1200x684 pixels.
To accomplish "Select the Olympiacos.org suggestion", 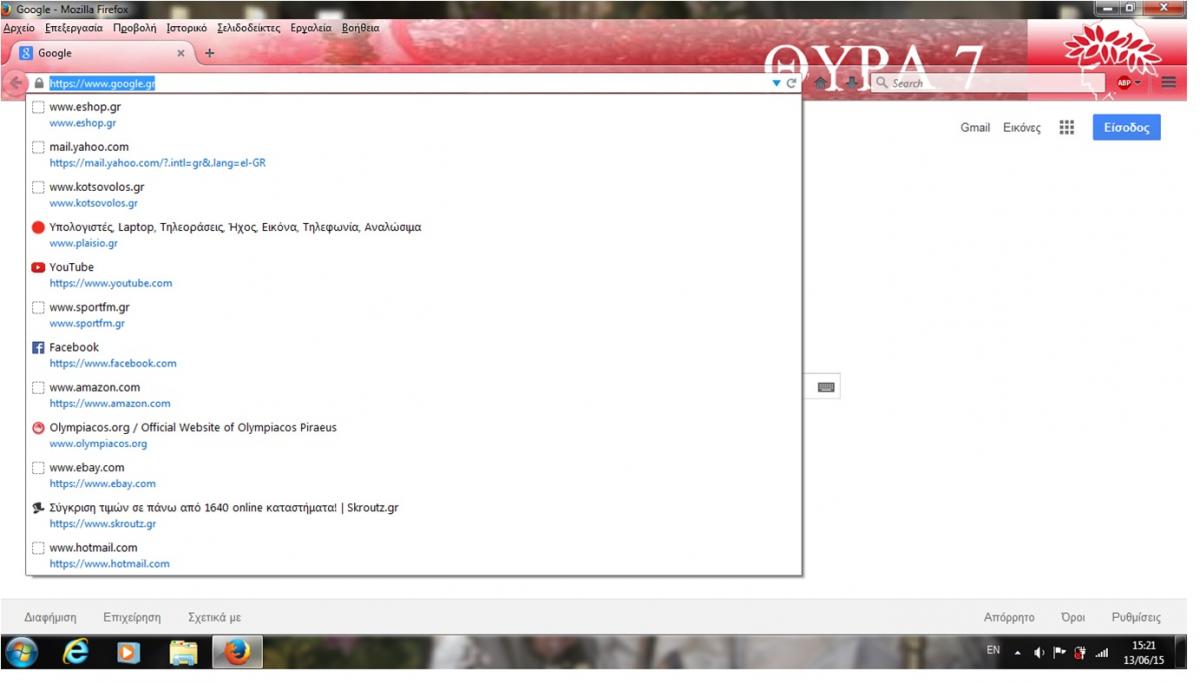I will click(414, 435).
